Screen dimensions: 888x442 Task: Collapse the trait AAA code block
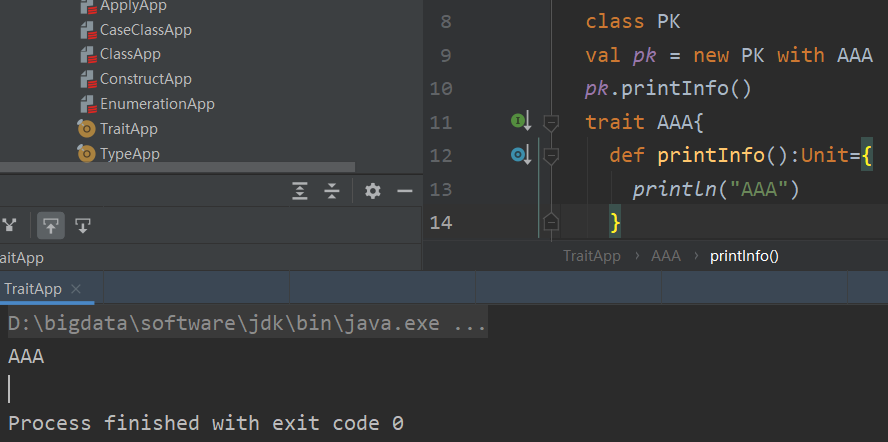coord(551,122)
